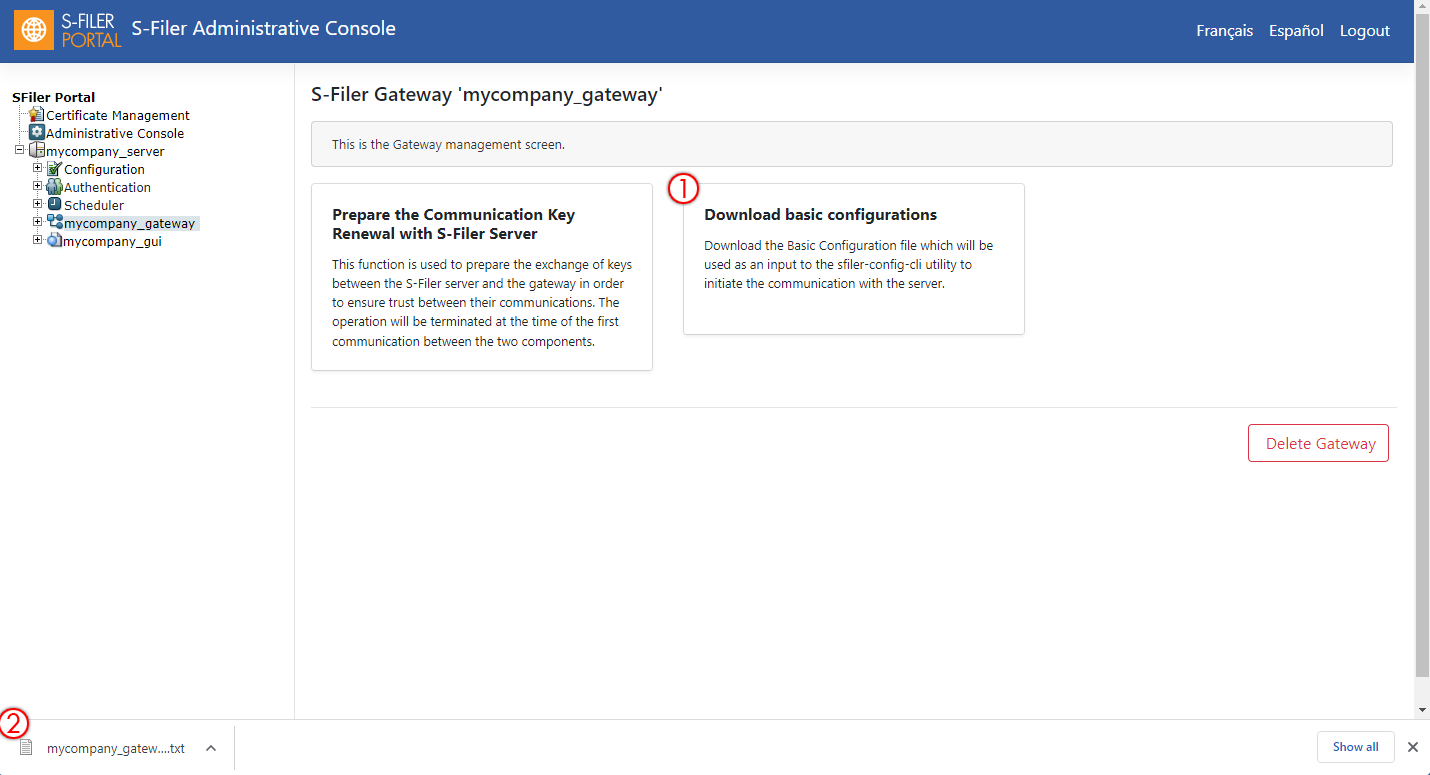Expand the Scheduler tree node
Viewport: 1430px width, 775px height.
pos(38,204)
